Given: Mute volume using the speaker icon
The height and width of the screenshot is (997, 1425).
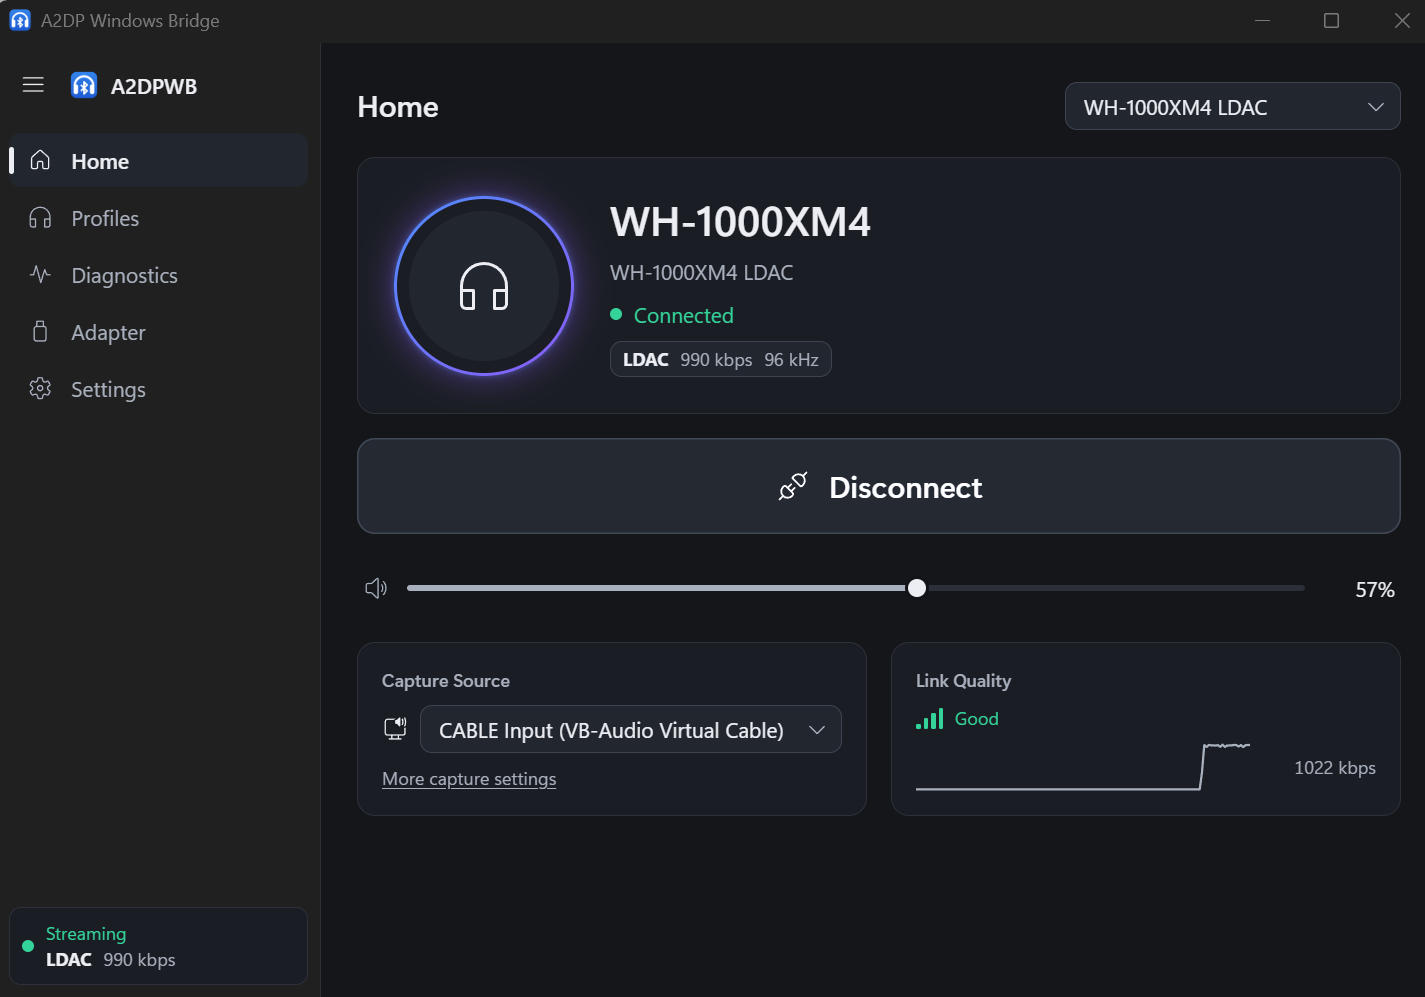Looking at the screenshot, I should click(x=376, y=588).
